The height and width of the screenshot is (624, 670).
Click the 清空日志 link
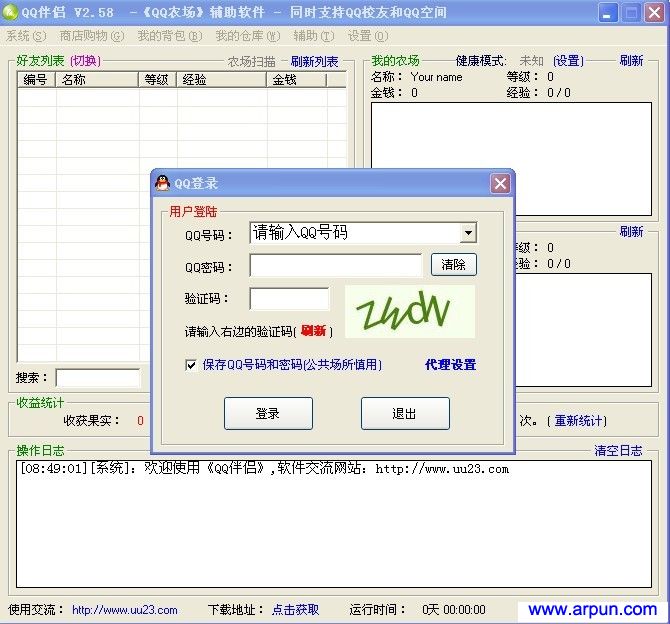click(x=618, y=450)
